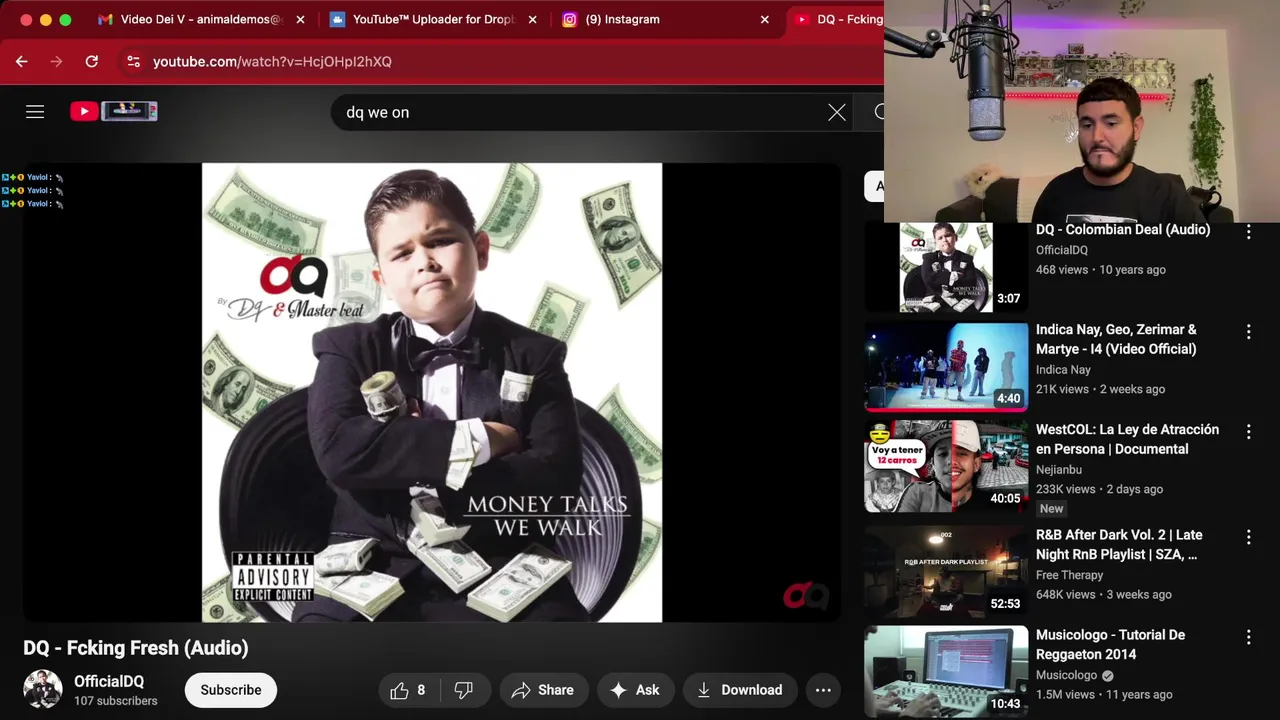The height and width of the screenshot is (720, 1280).
Task: Click the '107 subscribers' text
Action: (x=116, y=701)
